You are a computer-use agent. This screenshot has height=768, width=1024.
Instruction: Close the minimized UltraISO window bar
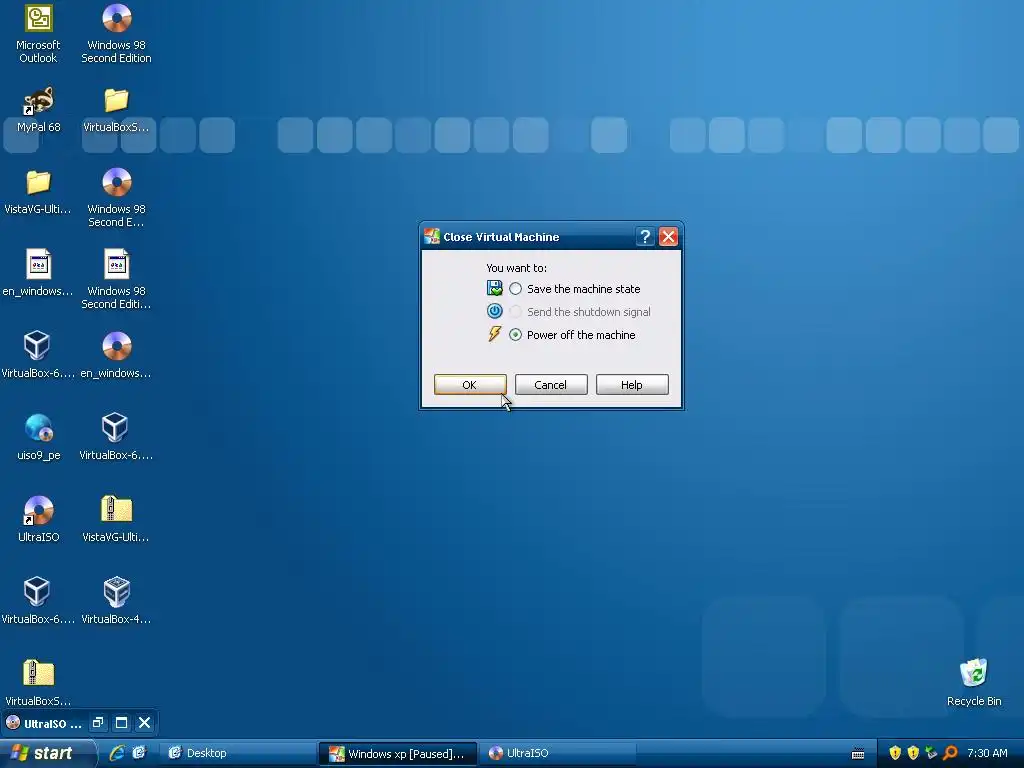coord(145,723)
